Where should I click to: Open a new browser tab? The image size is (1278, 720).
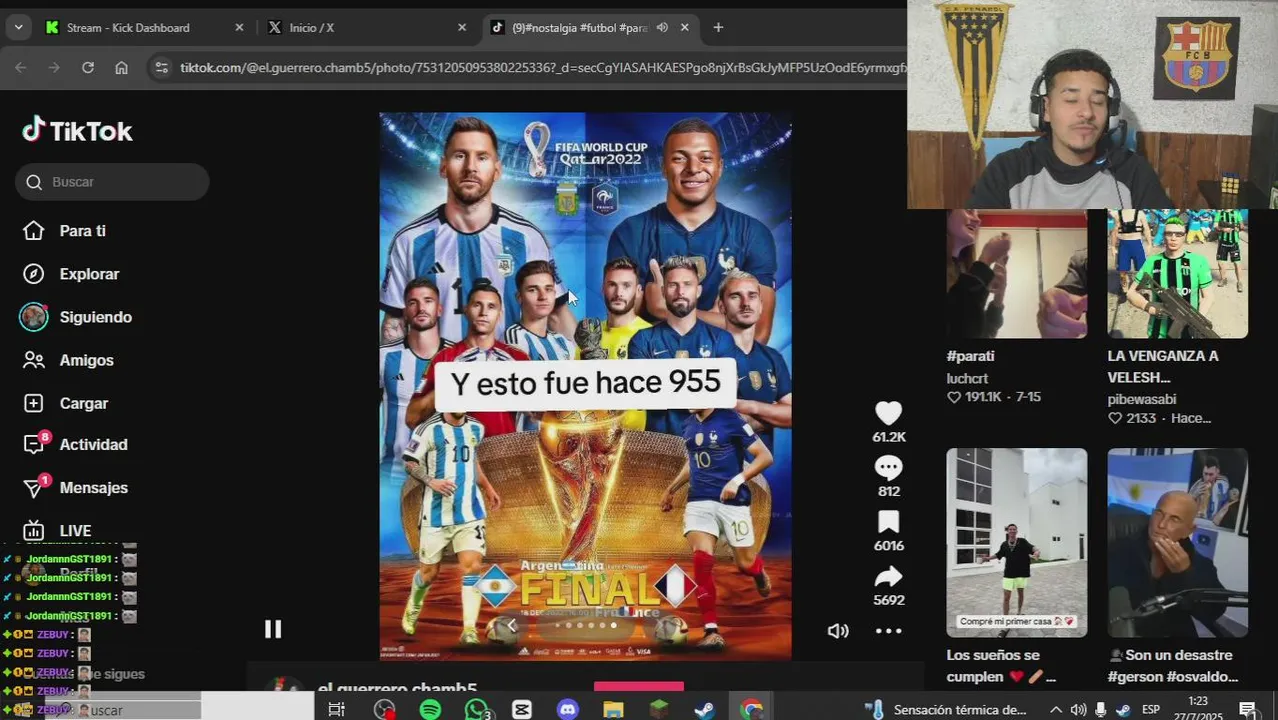[718, 28]
